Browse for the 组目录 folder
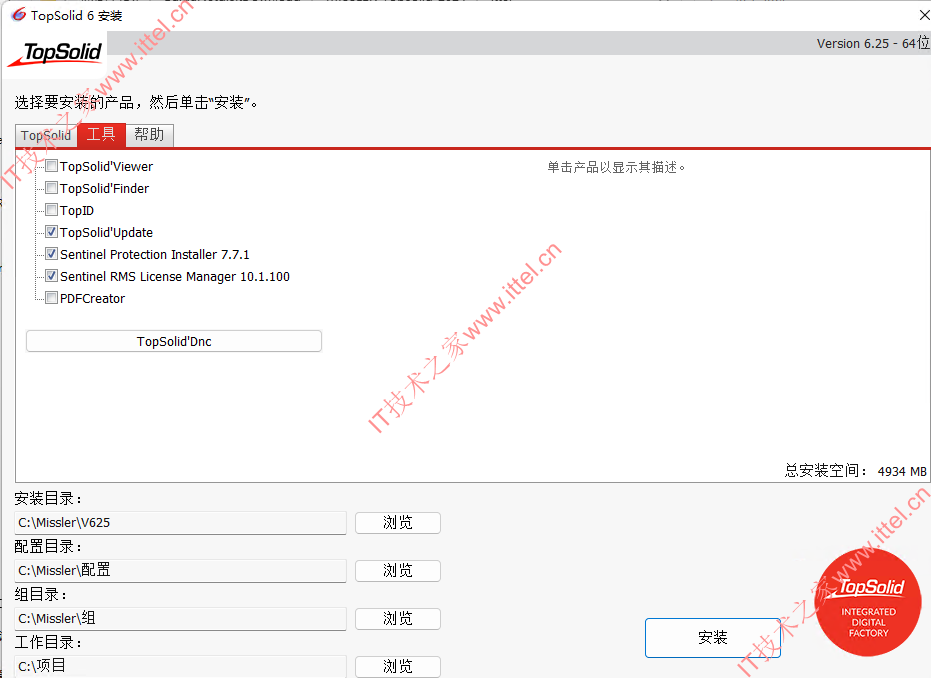 click(398, 619)
